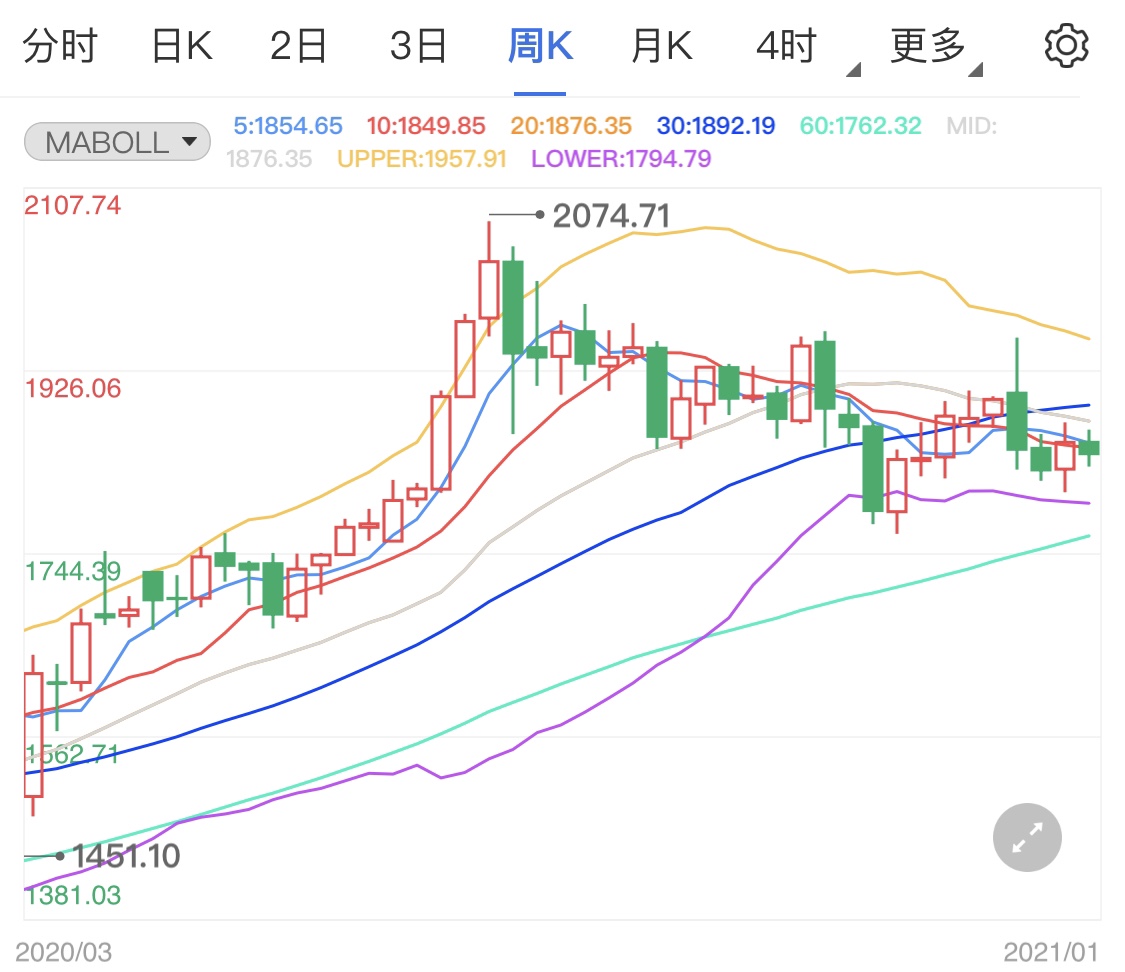Open the 3日 three-day chart tab

point(418,44)
